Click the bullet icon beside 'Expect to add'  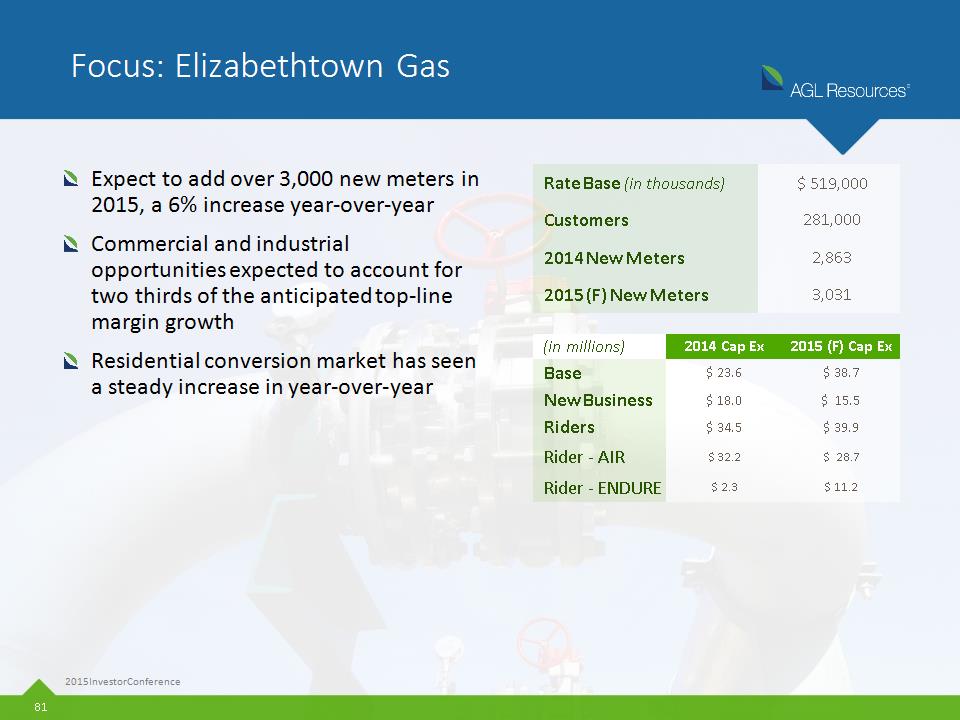pos(71,181)
